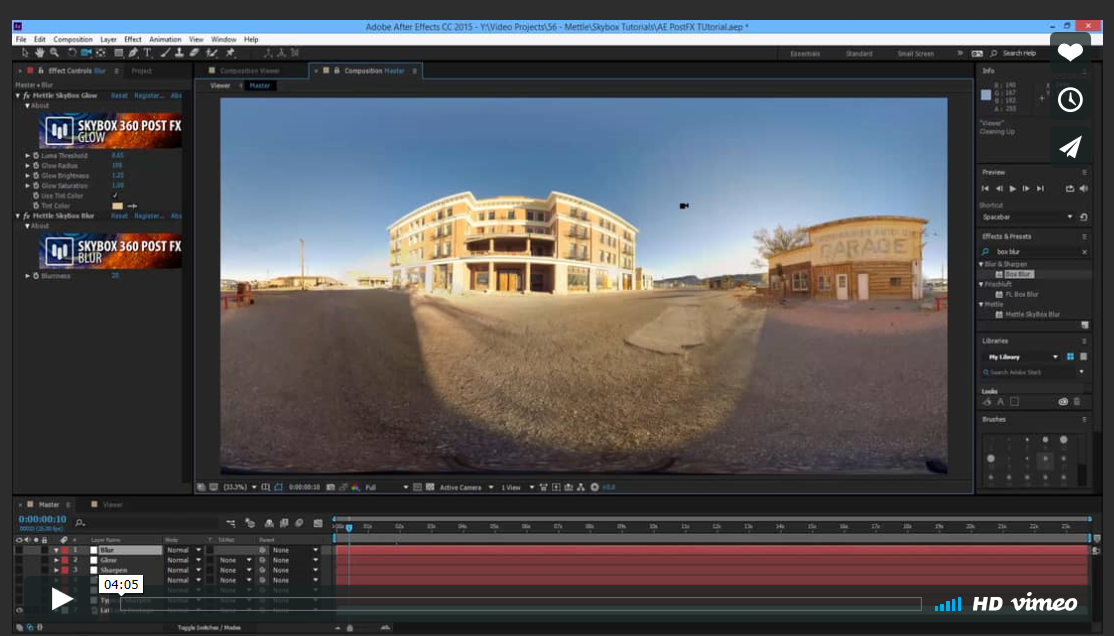Select the Type text tool
This screenshot has width=1114, height=636.
coord(148,53)
